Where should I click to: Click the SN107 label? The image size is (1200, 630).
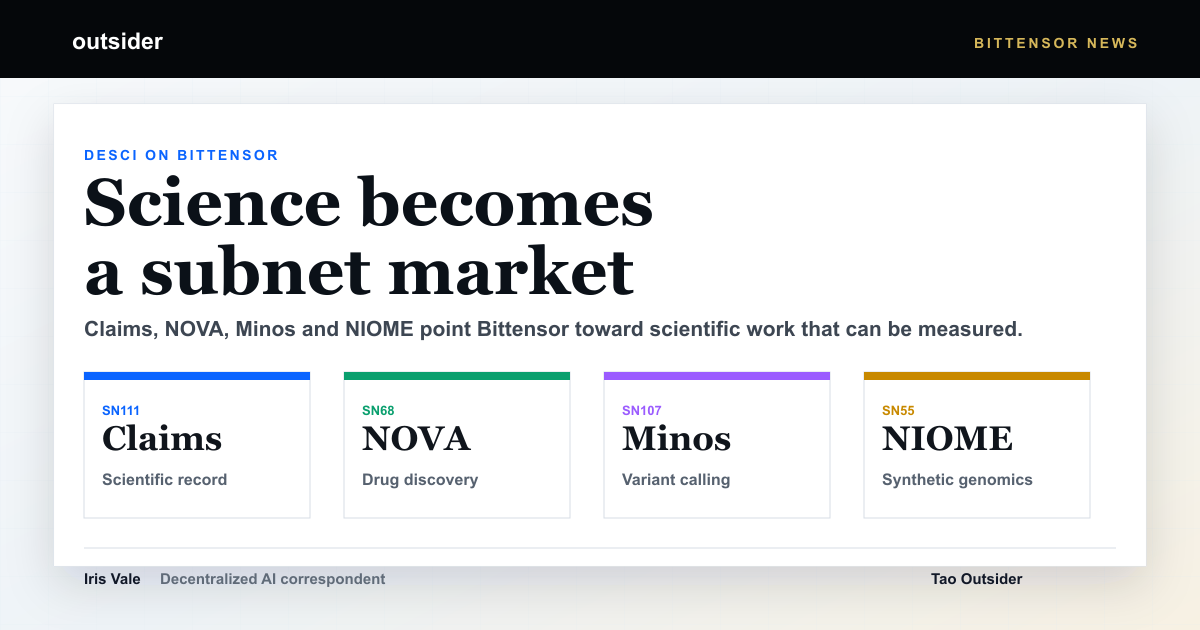point(642,410)
